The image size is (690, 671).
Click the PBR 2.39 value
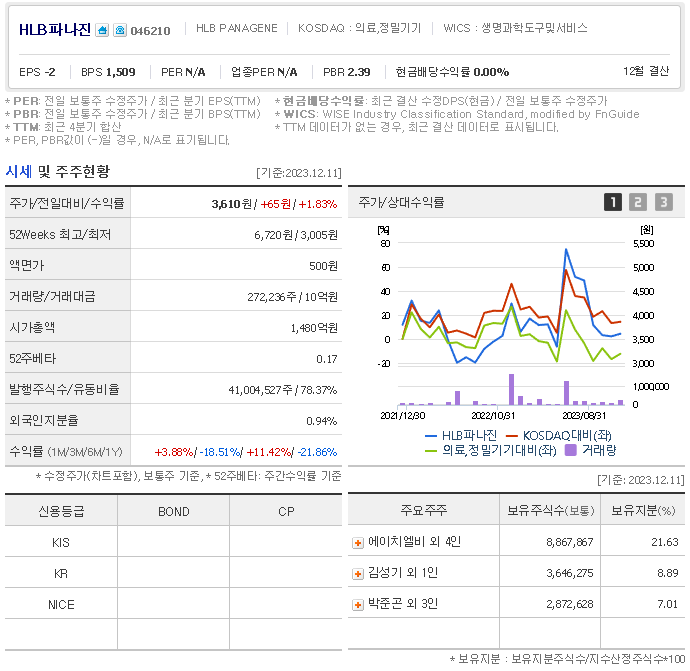[x=347, y=72]
